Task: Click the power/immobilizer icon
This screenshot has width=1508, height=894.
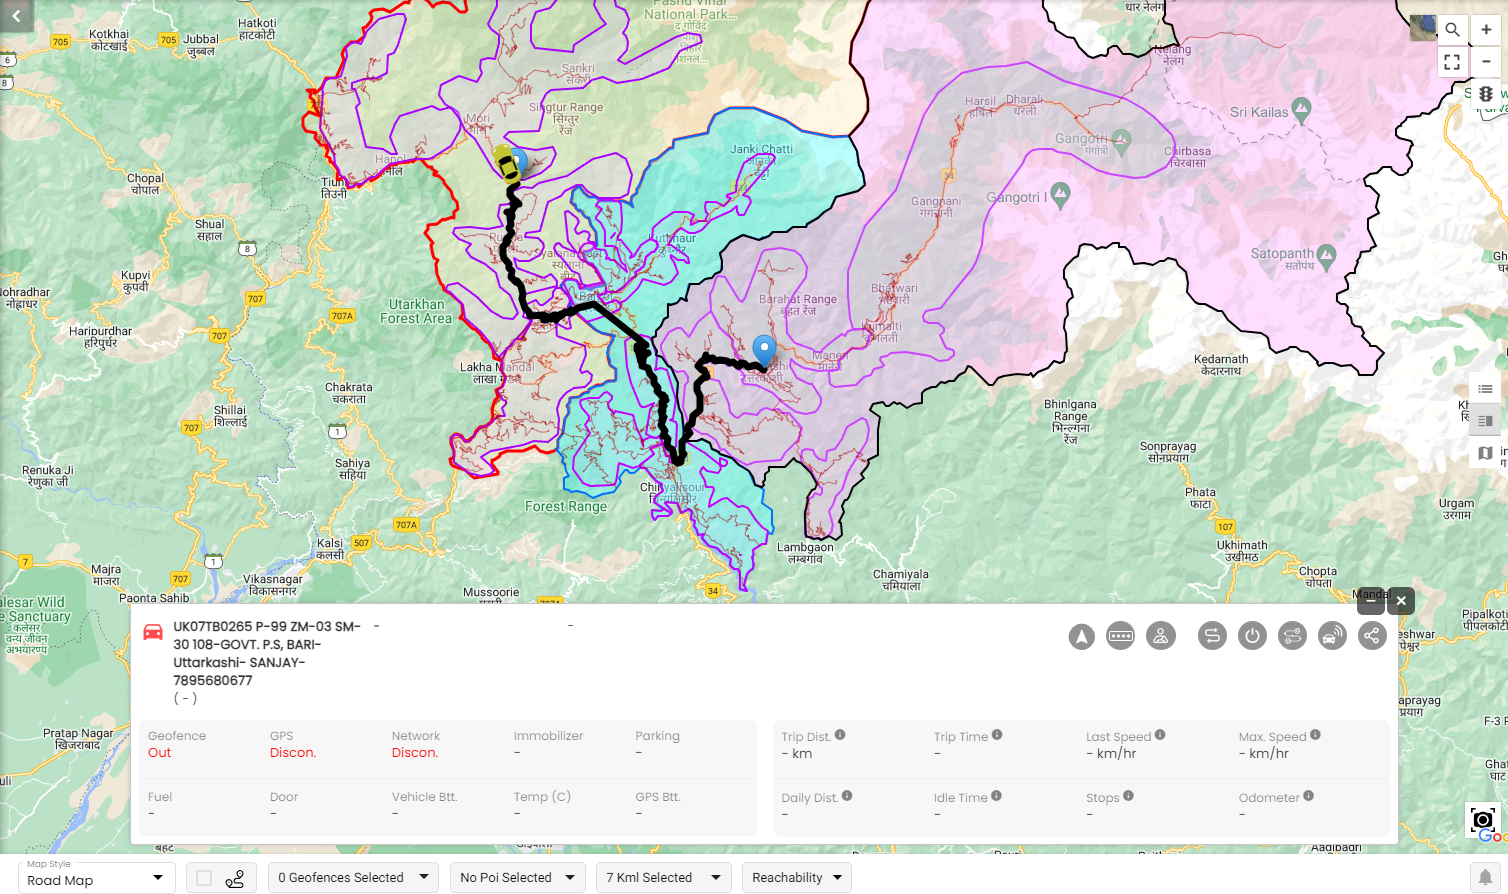Action: [1252, 635]
